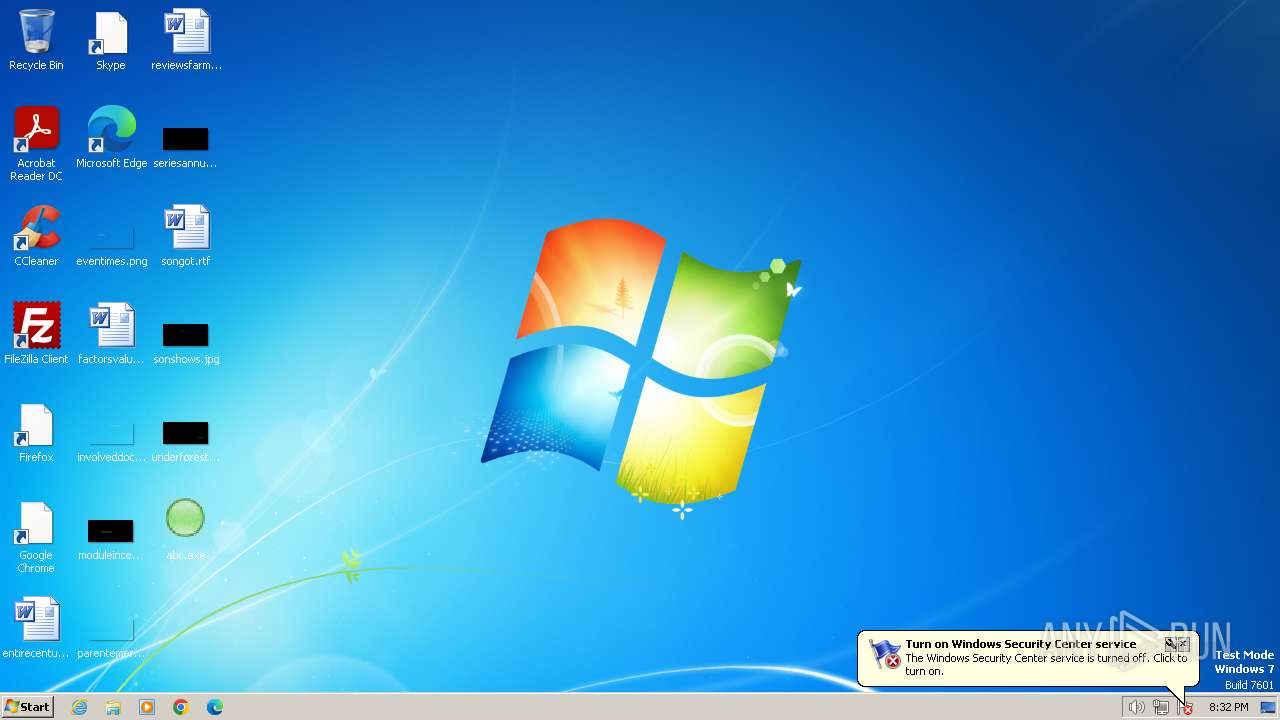The height and width of the screenshot is (720, 1280).
Task: Select the Firefox desktop shortcut
Action: tap(36, 432)
